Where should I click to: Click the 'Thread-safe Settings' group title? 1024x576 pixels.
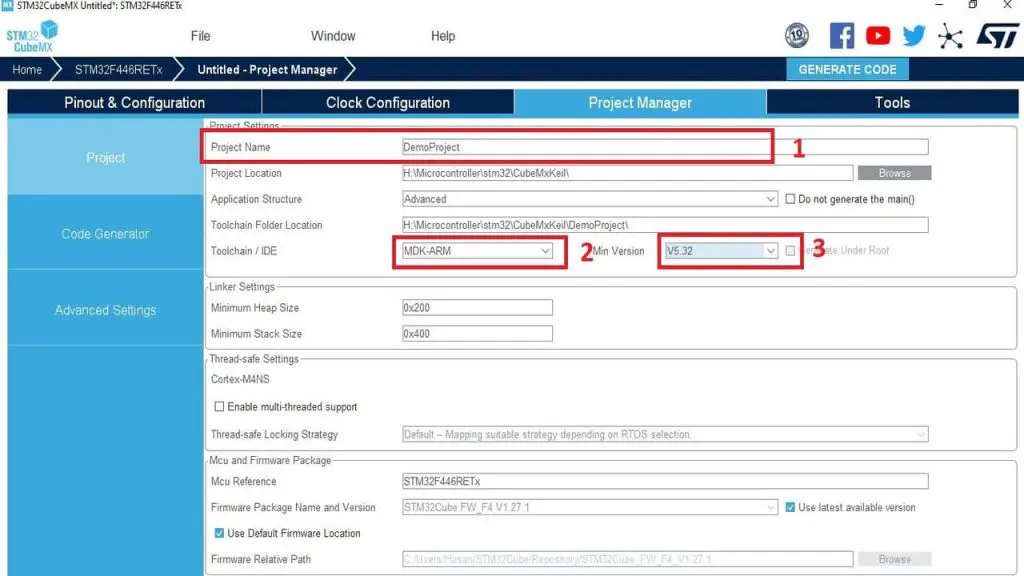pos(253,359)
